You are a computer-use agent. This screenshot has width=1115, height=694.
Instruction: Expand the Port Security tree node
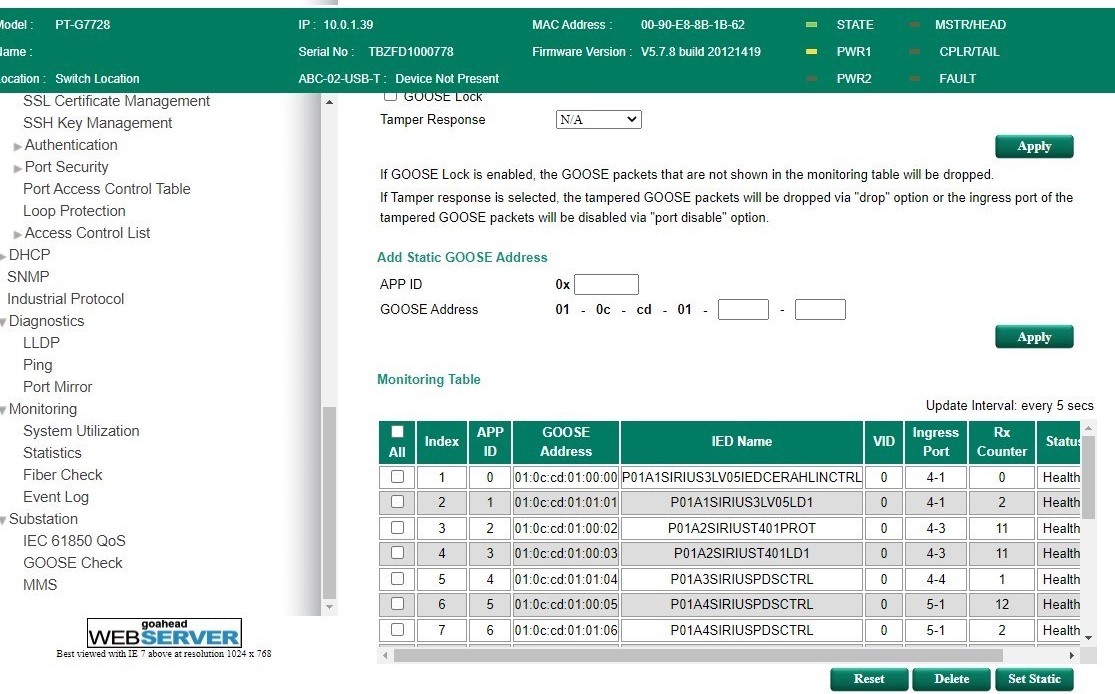[18, 168]
